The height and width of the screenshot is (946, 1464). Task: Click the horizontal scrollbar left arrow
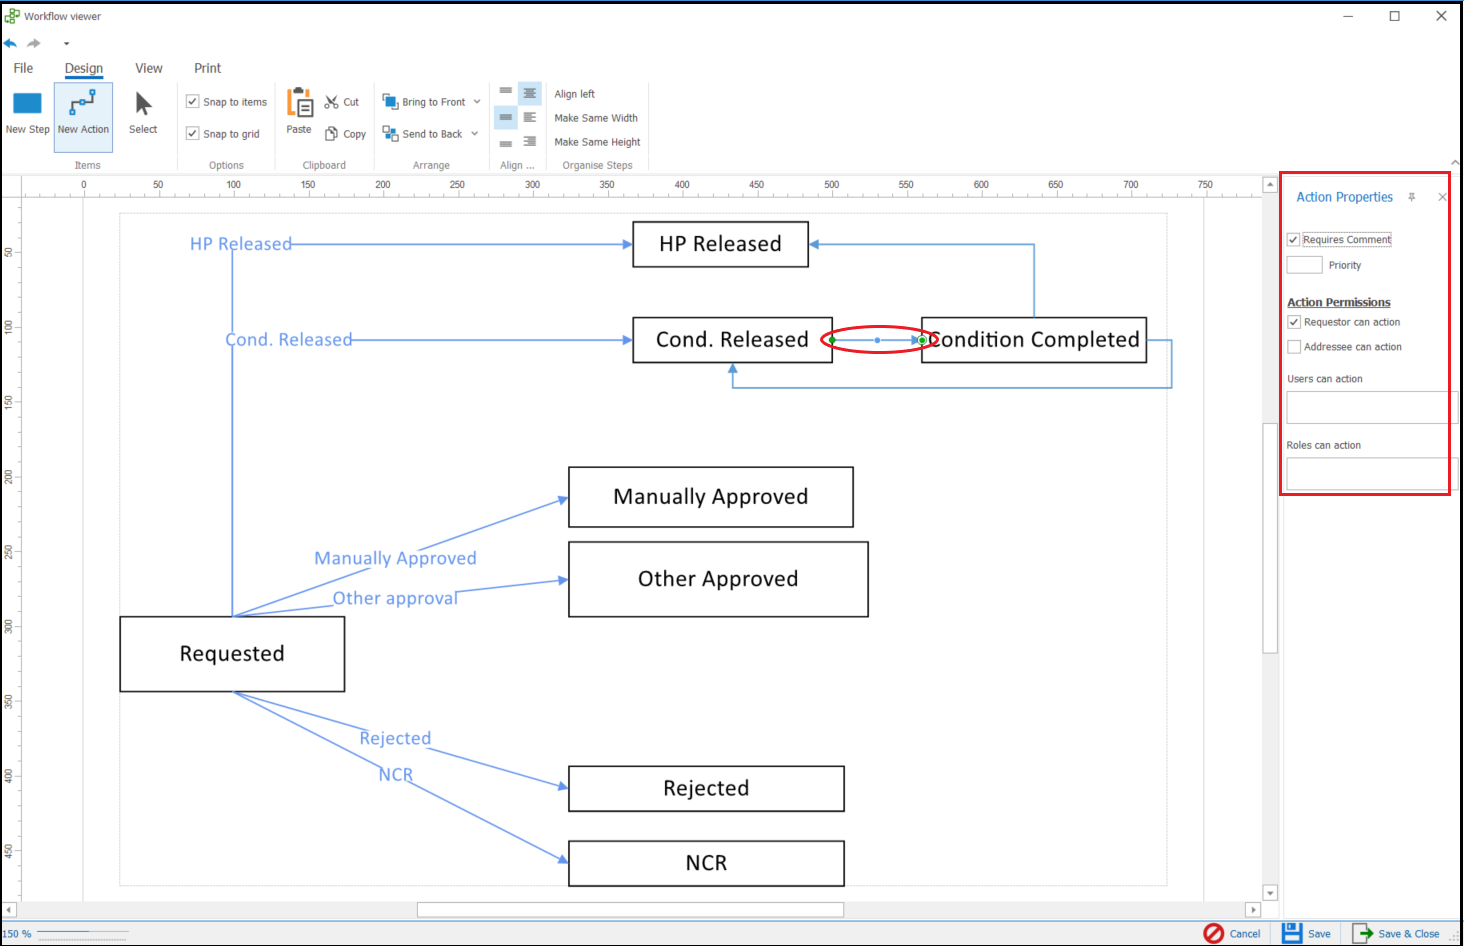pyautogui.click(x=9, y=910)
